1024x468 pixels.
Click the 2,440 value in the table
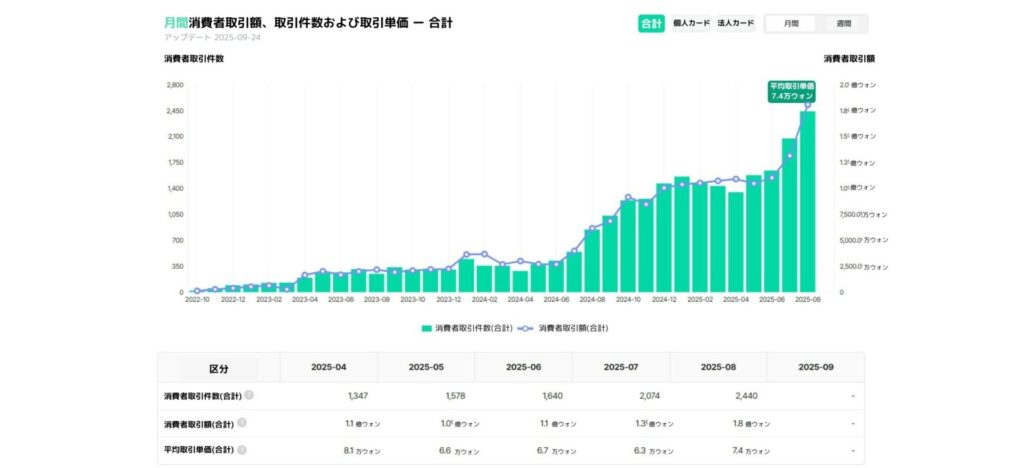tap(745, 396)
